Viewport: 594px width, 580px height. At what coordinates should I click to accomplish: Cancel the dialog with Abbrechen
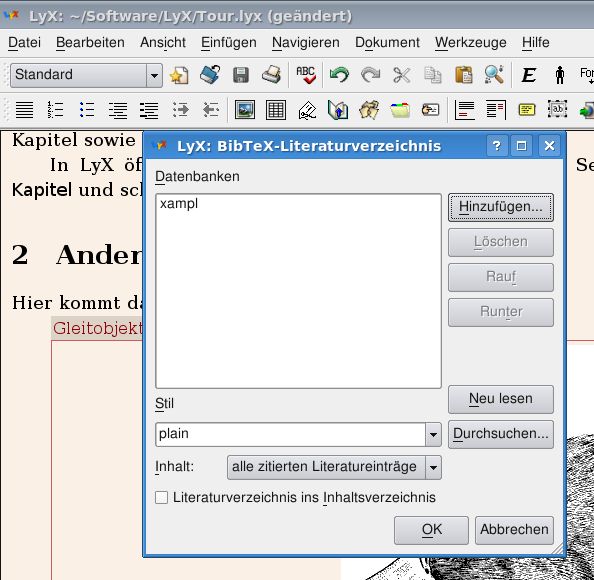[x=514, y=530]
